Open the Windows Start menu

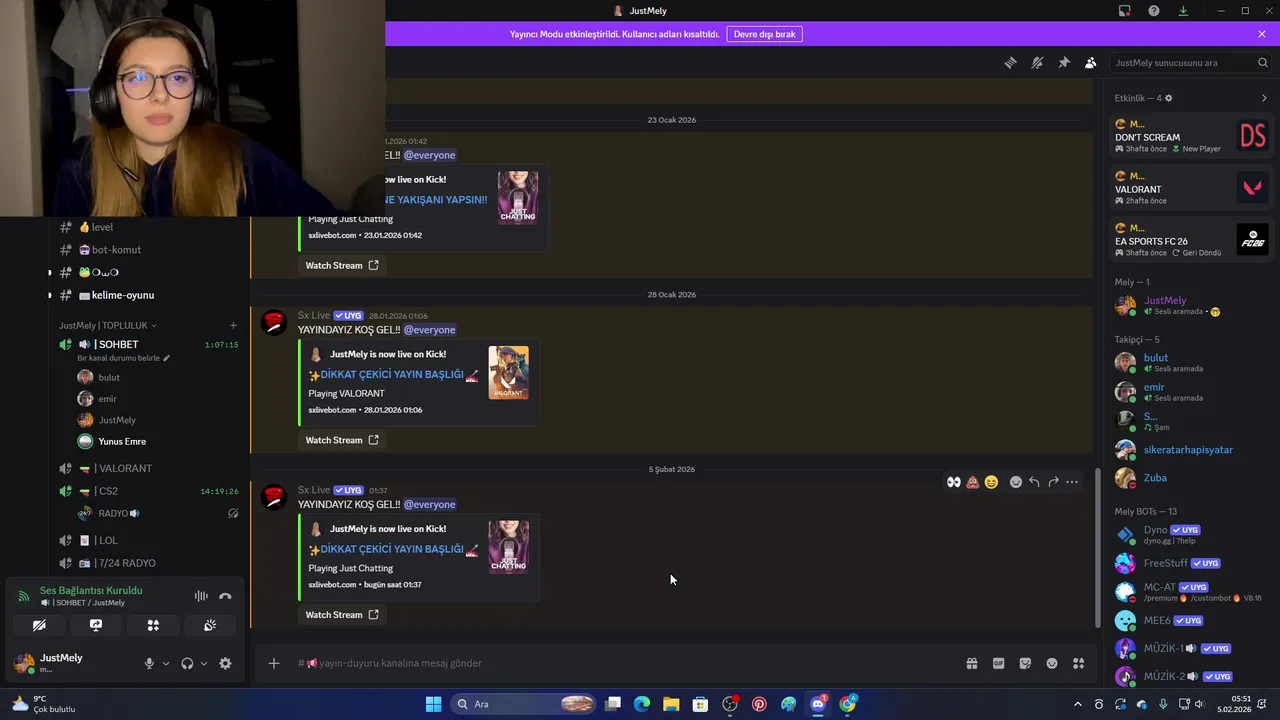[x=433, y=704]
